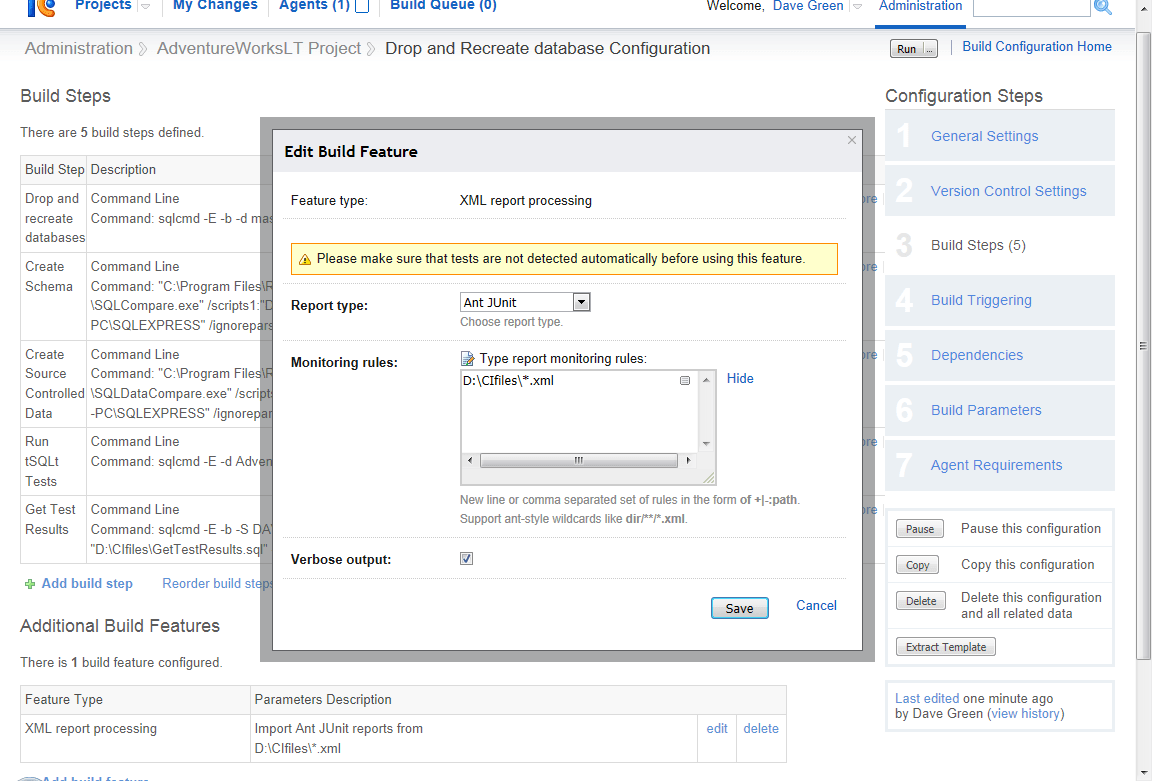
Task: Click the Extract Template button
Action: coord(946,647)
